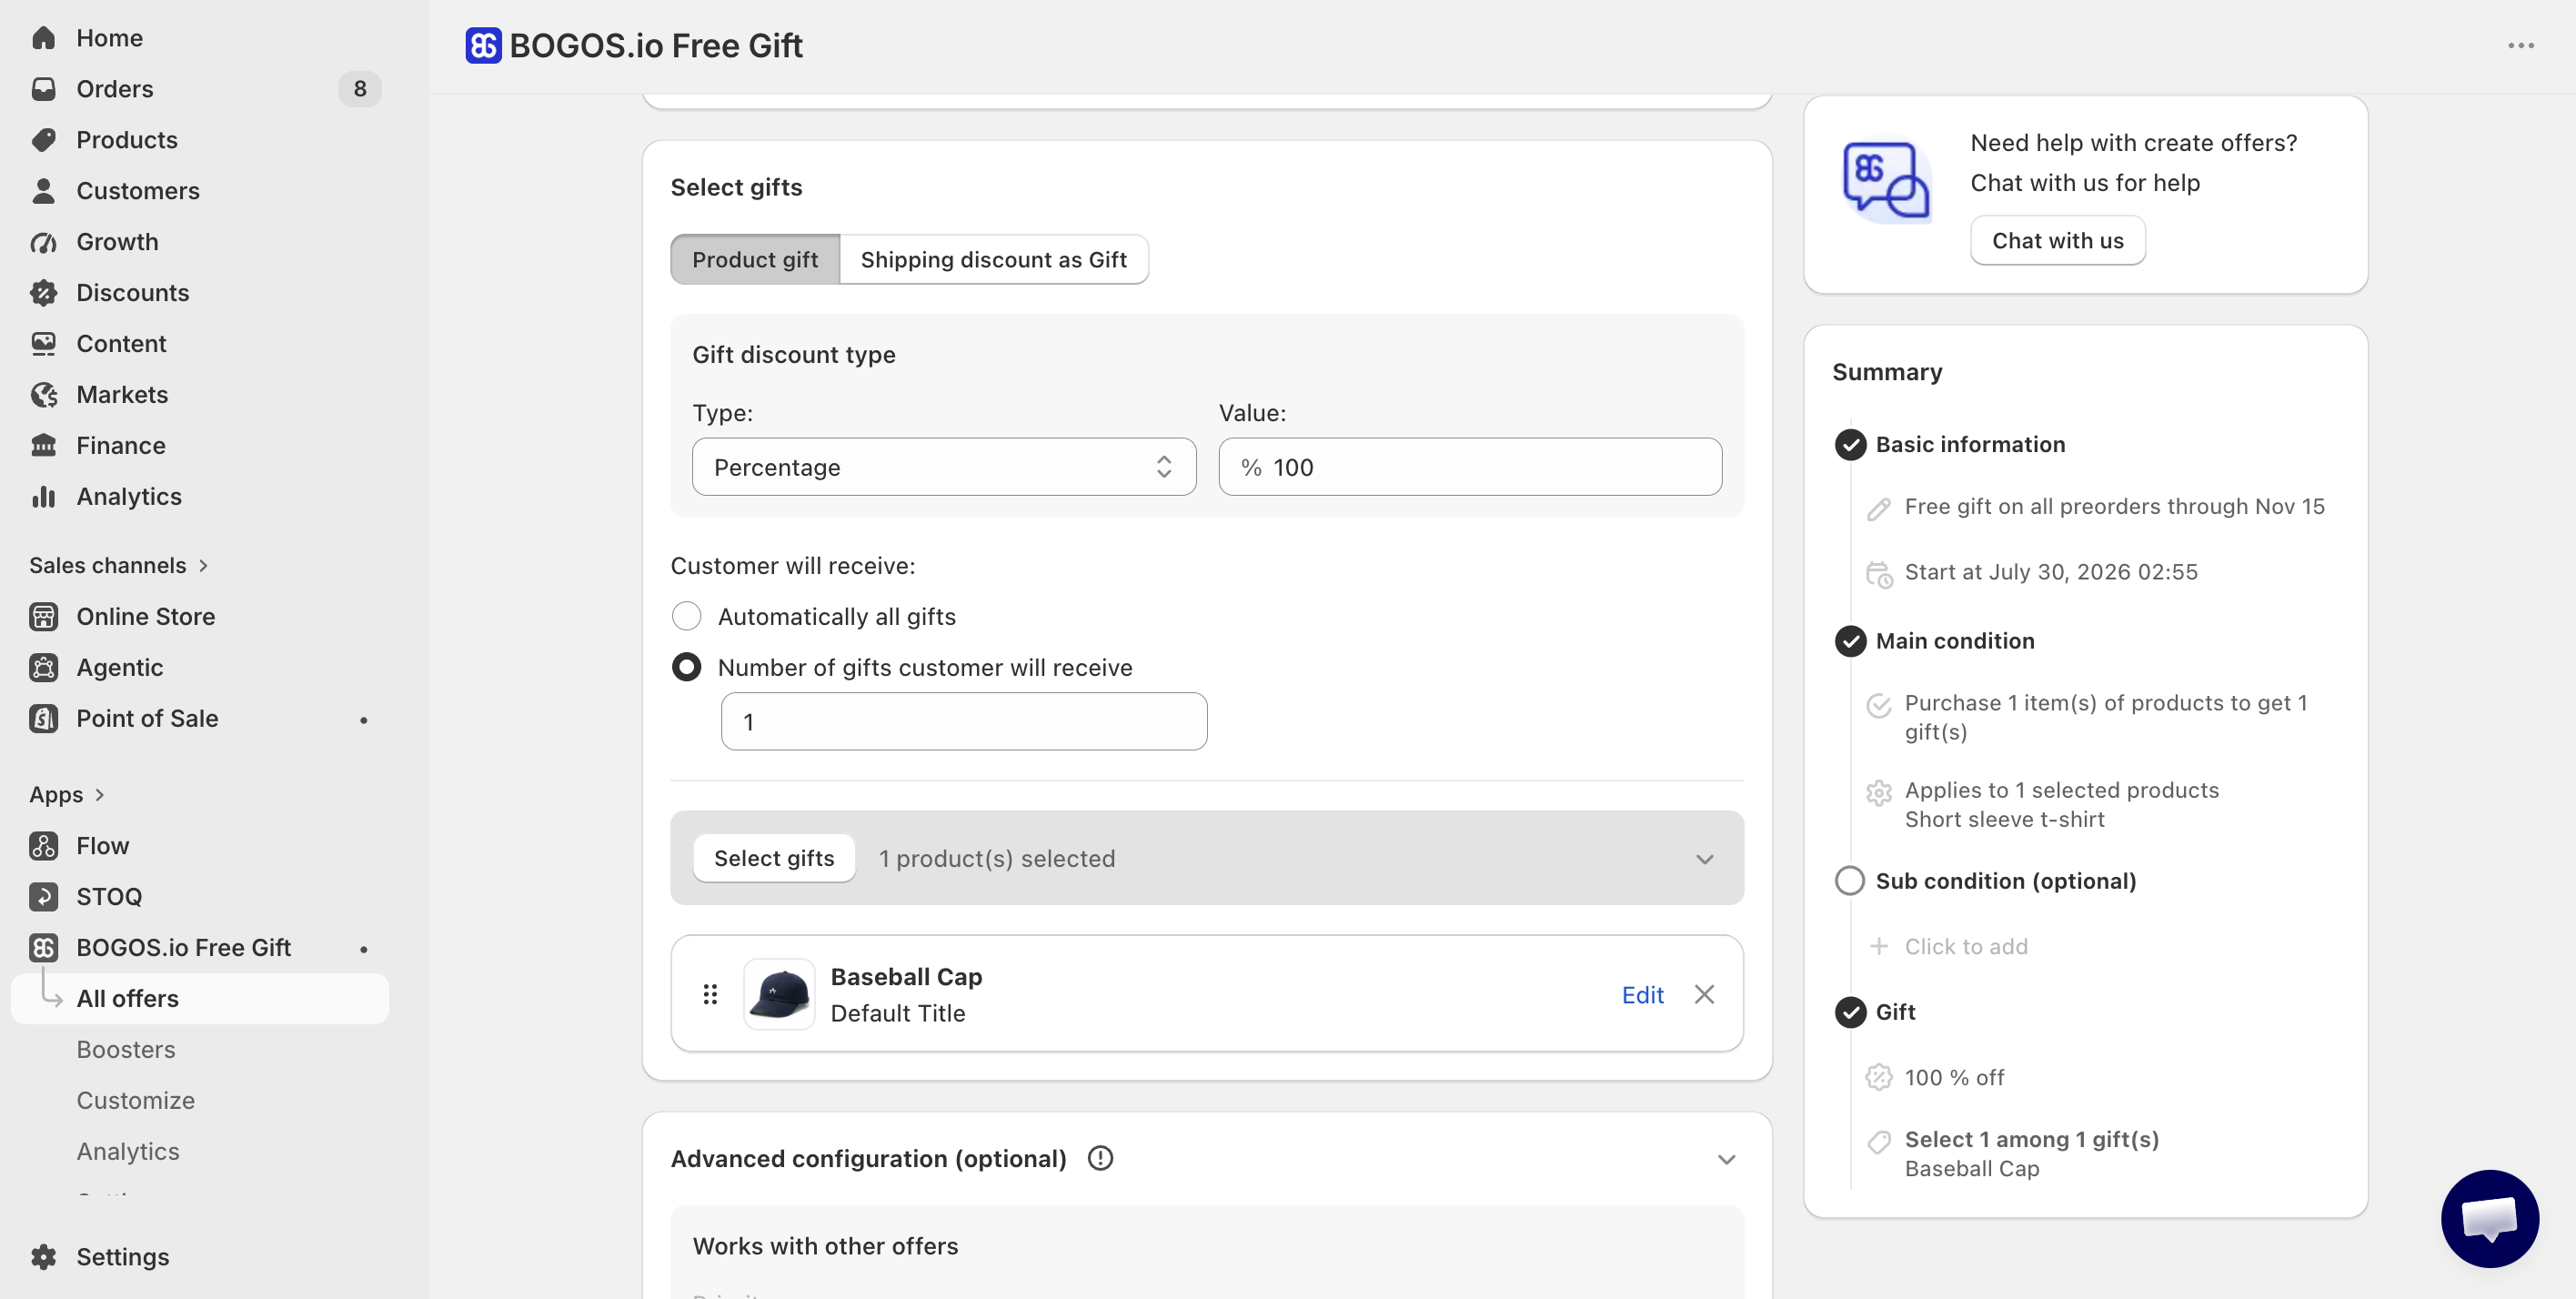Collapse the Advanced configuration section chevron

click(x=1726, y=1159)
